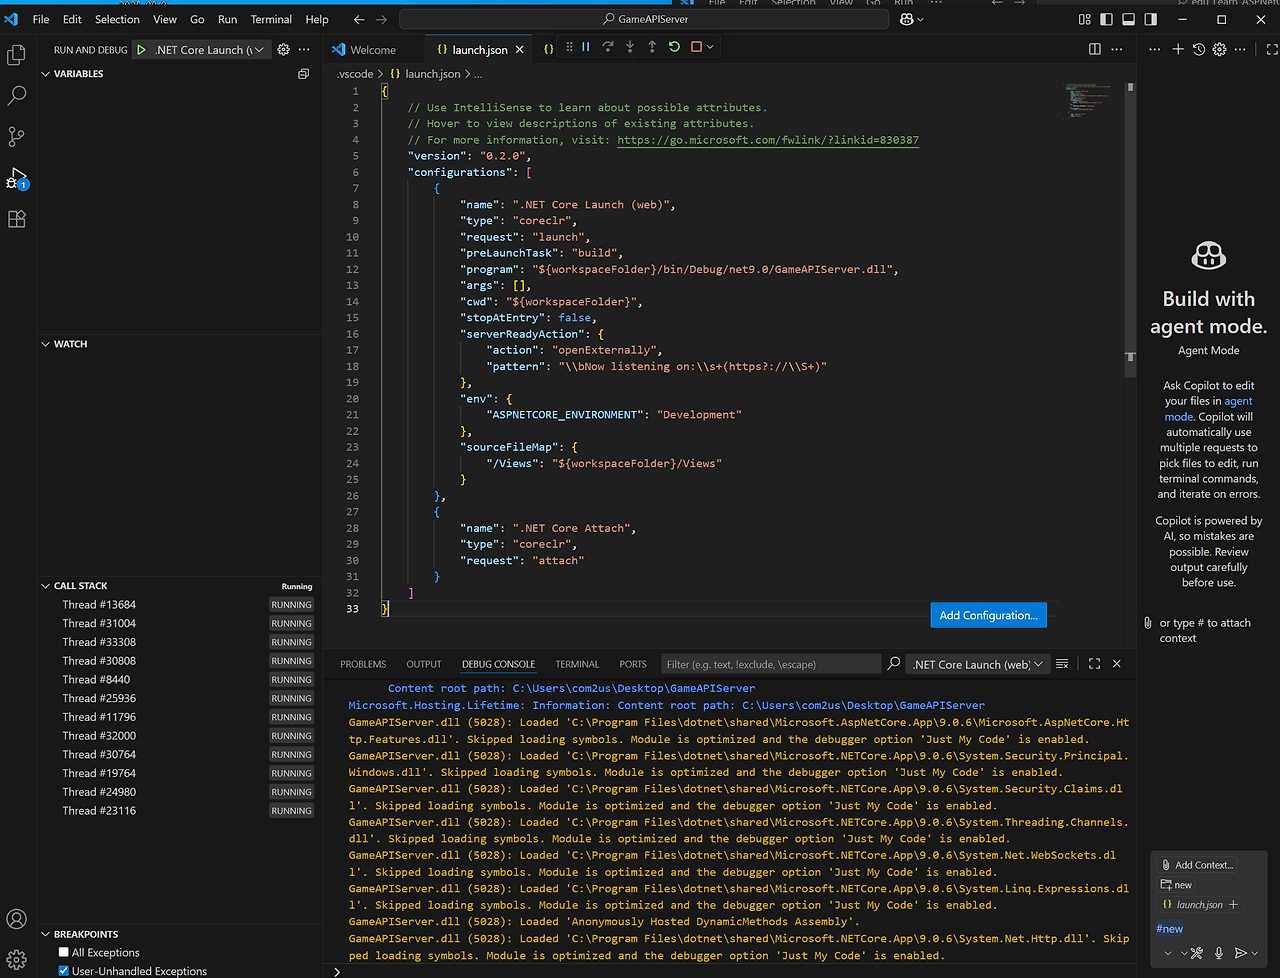This screenshot has height=978, width=1280.
Task: Open the Selection menu
Action: 117,19
